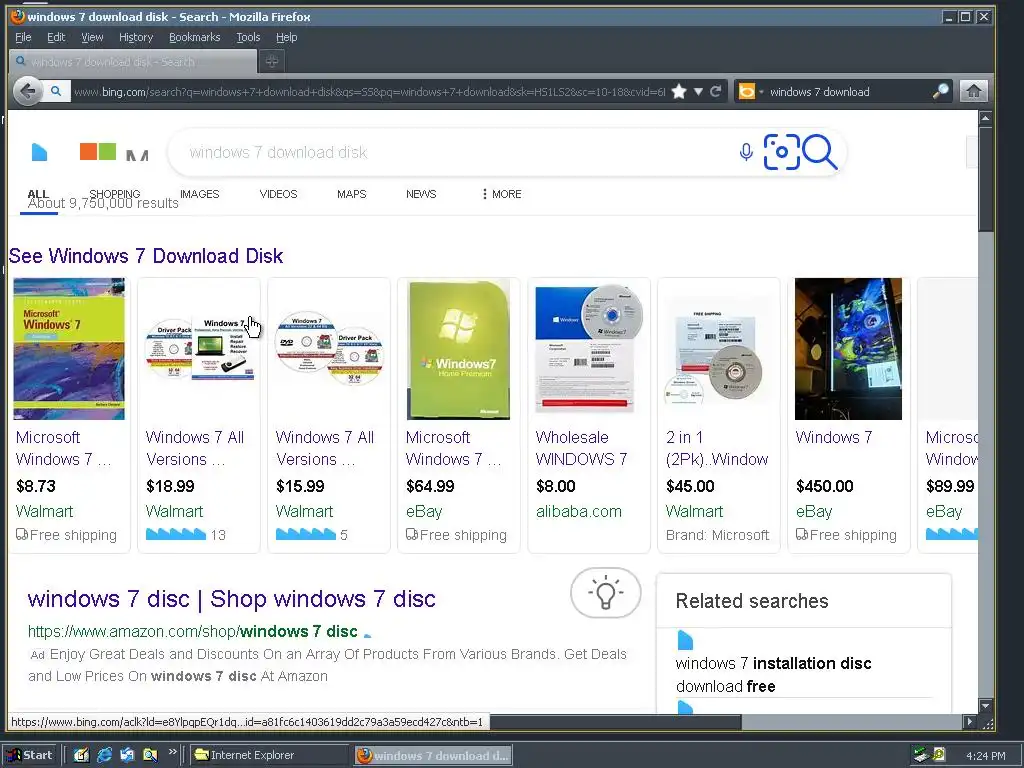1024x768 pixels.
Task: Open the bookmark dropdown arrow beside the star
Action: (698, 91)
